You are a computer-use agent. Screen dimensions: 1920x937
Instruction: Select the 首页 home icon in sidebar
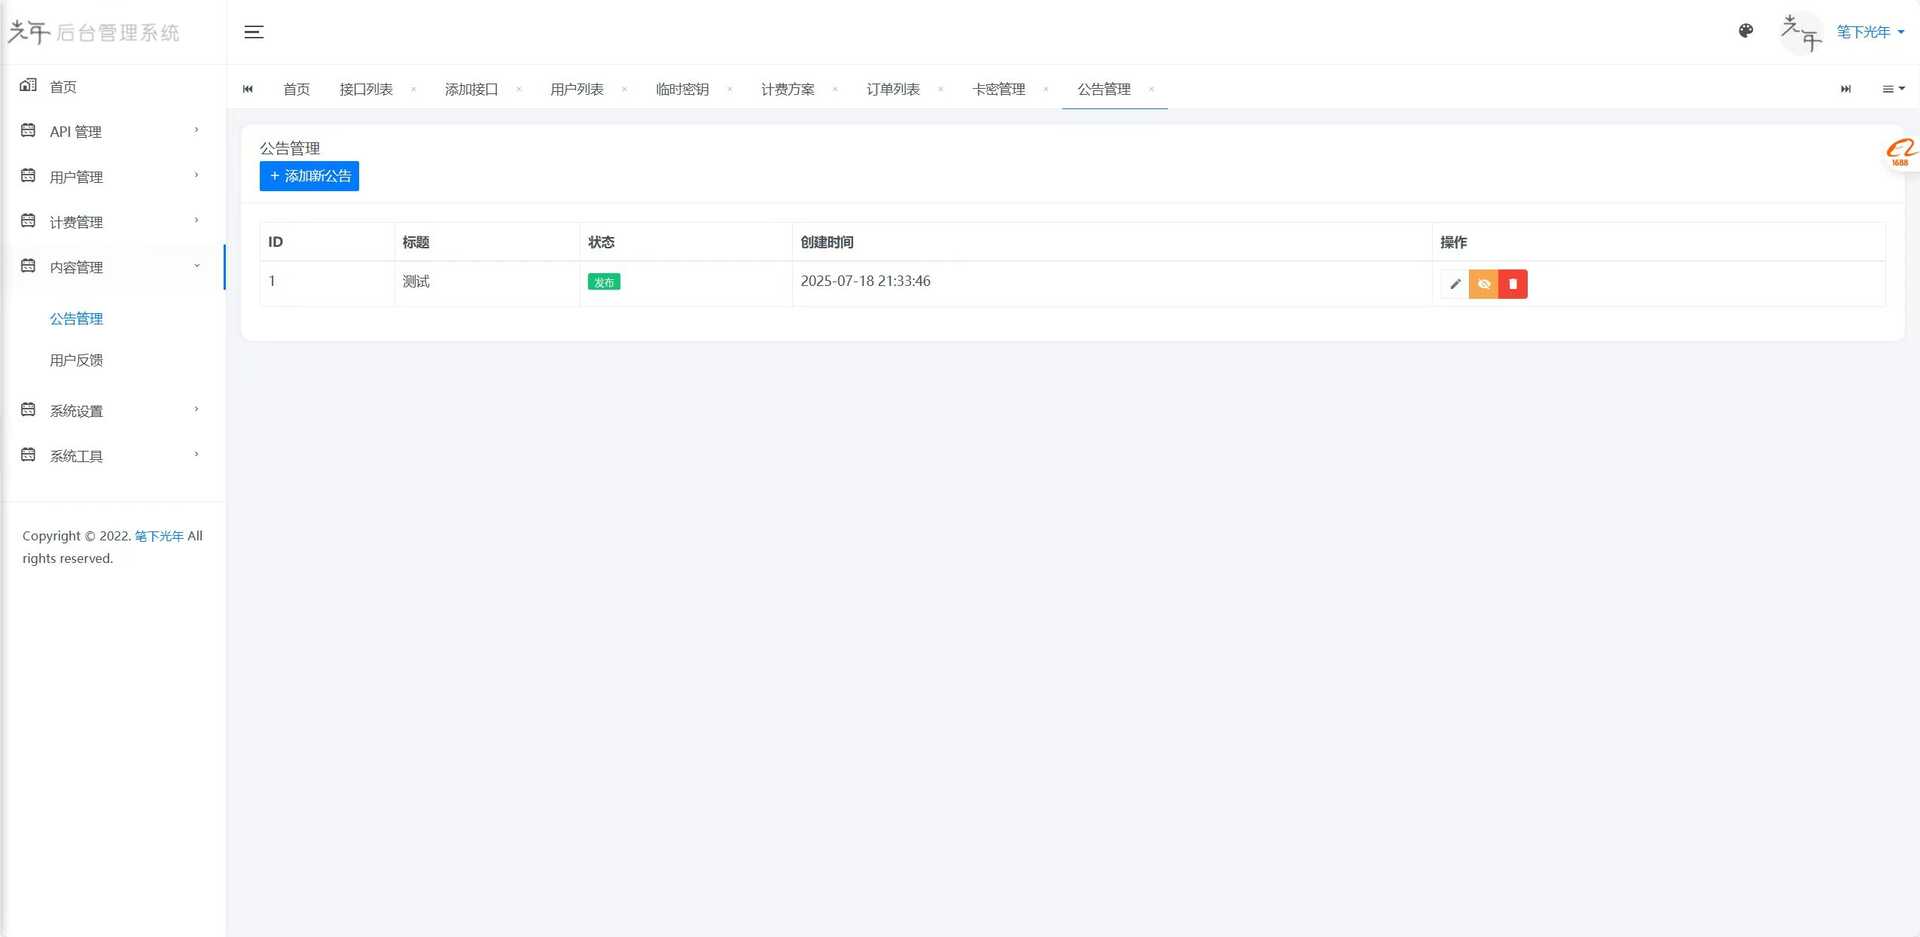27,86
